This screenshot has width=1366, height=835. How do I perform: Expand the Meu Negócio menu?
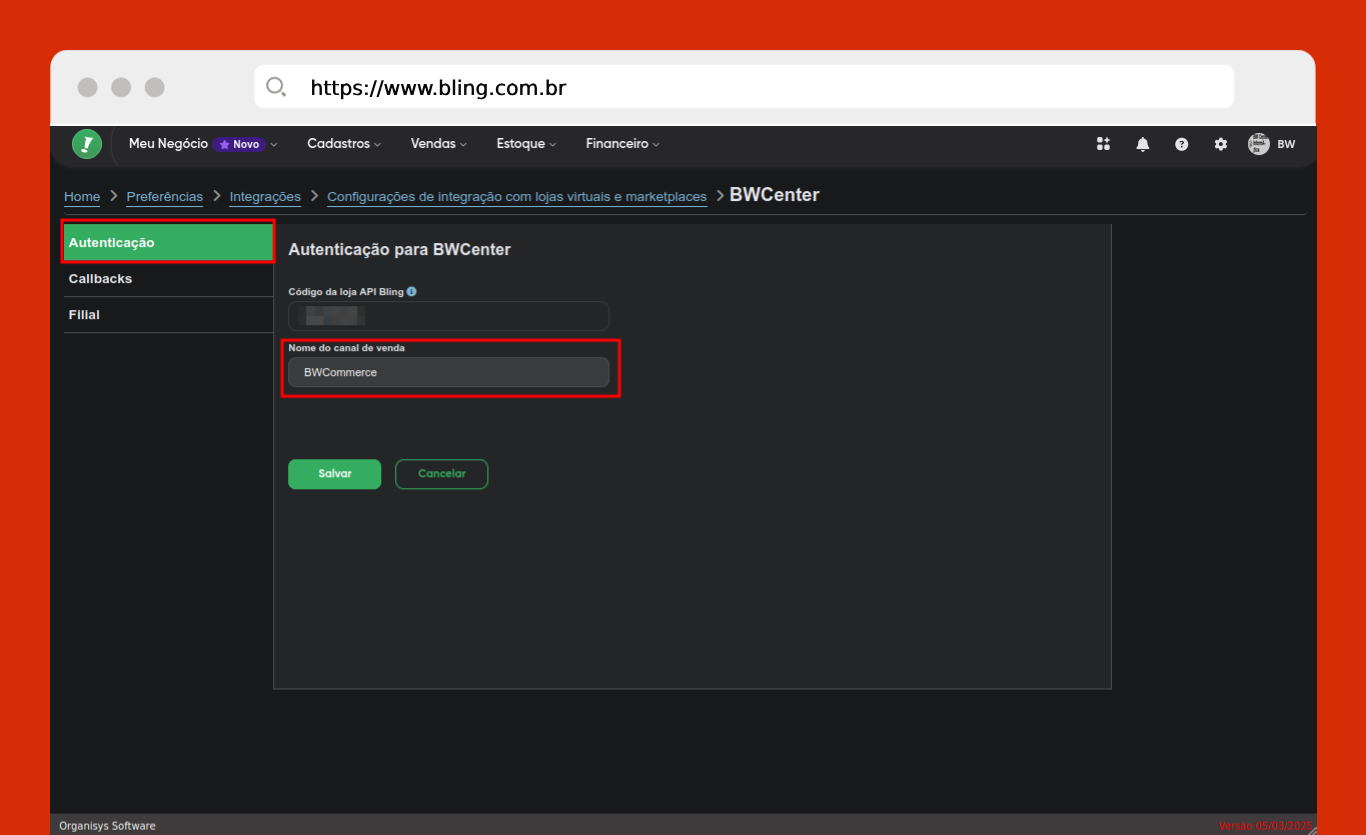point(203,144)
